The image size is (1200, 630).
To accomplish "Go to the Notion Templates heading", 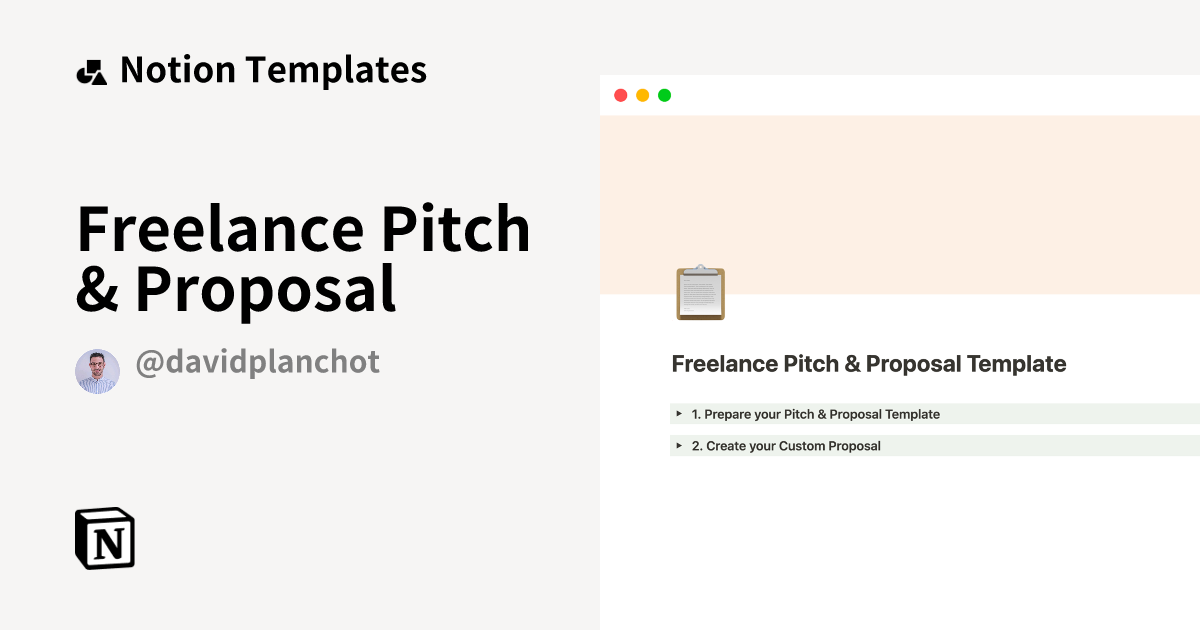I will [x=273, y=70].
